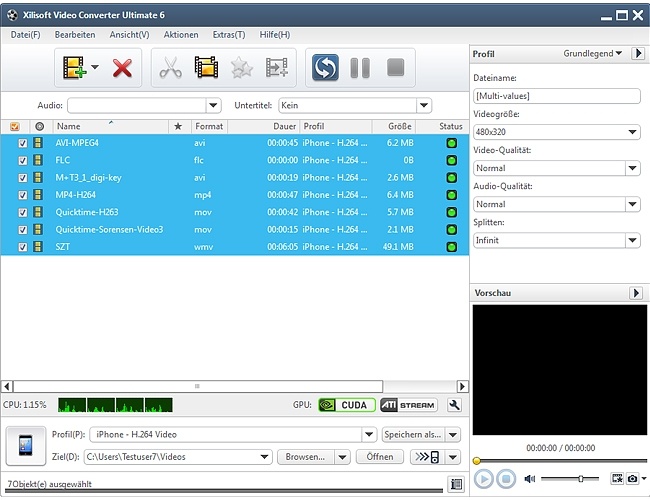Click the Pause conversion icon
Viewport: 650px width, 500px height.
[x=359, y=68]
